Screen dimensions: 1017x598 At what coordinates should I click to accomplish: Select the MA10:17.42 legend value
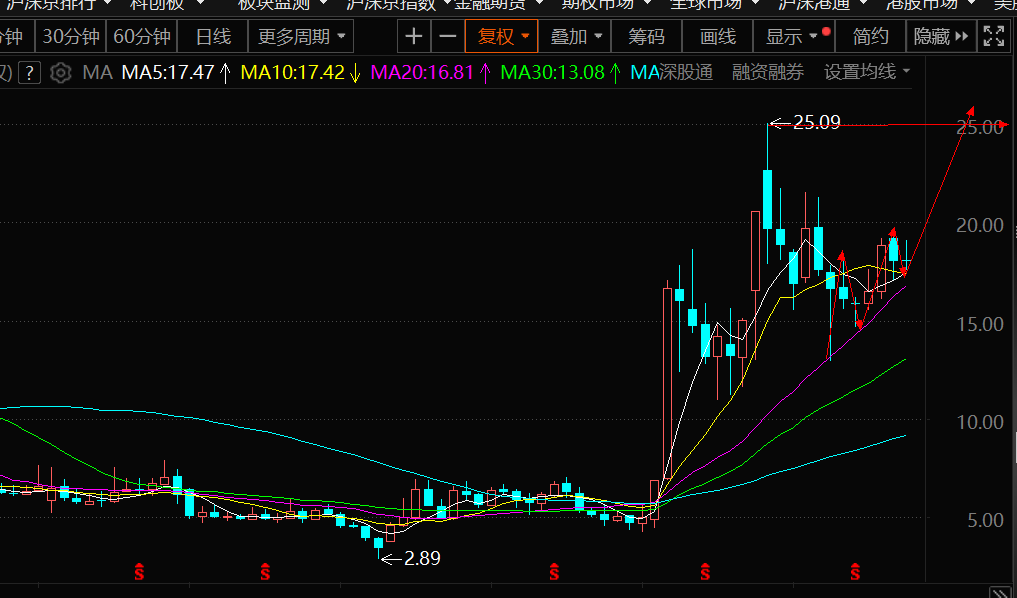293,72
